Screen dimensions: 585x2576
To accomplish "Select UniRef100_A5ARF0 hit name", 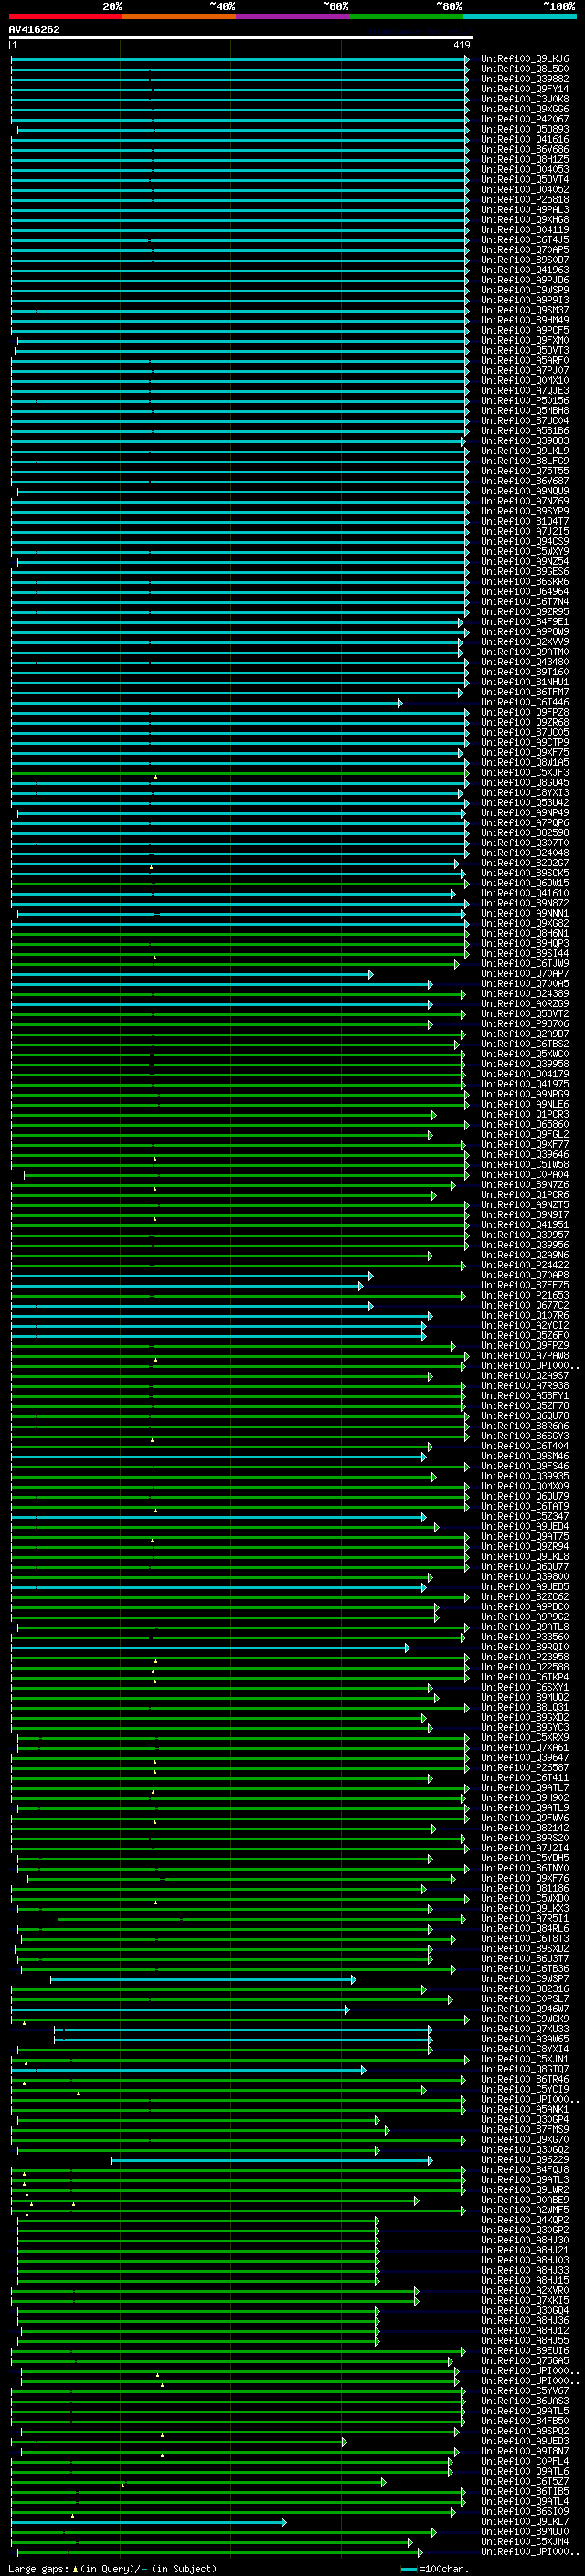I will click(x=525, y=361).
